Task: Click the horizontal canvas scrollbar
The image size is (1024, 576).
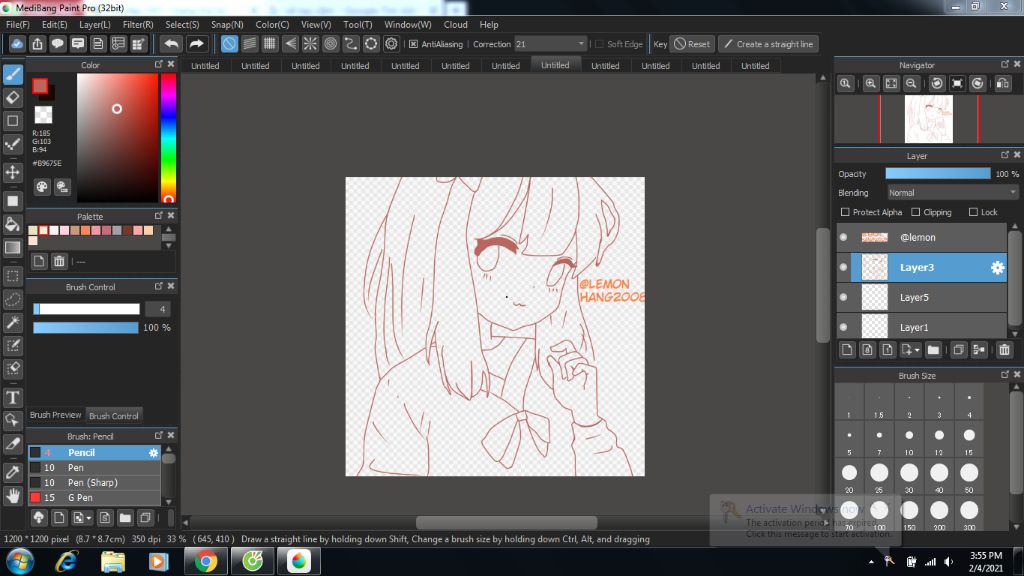Action: [x=506, y=522]
